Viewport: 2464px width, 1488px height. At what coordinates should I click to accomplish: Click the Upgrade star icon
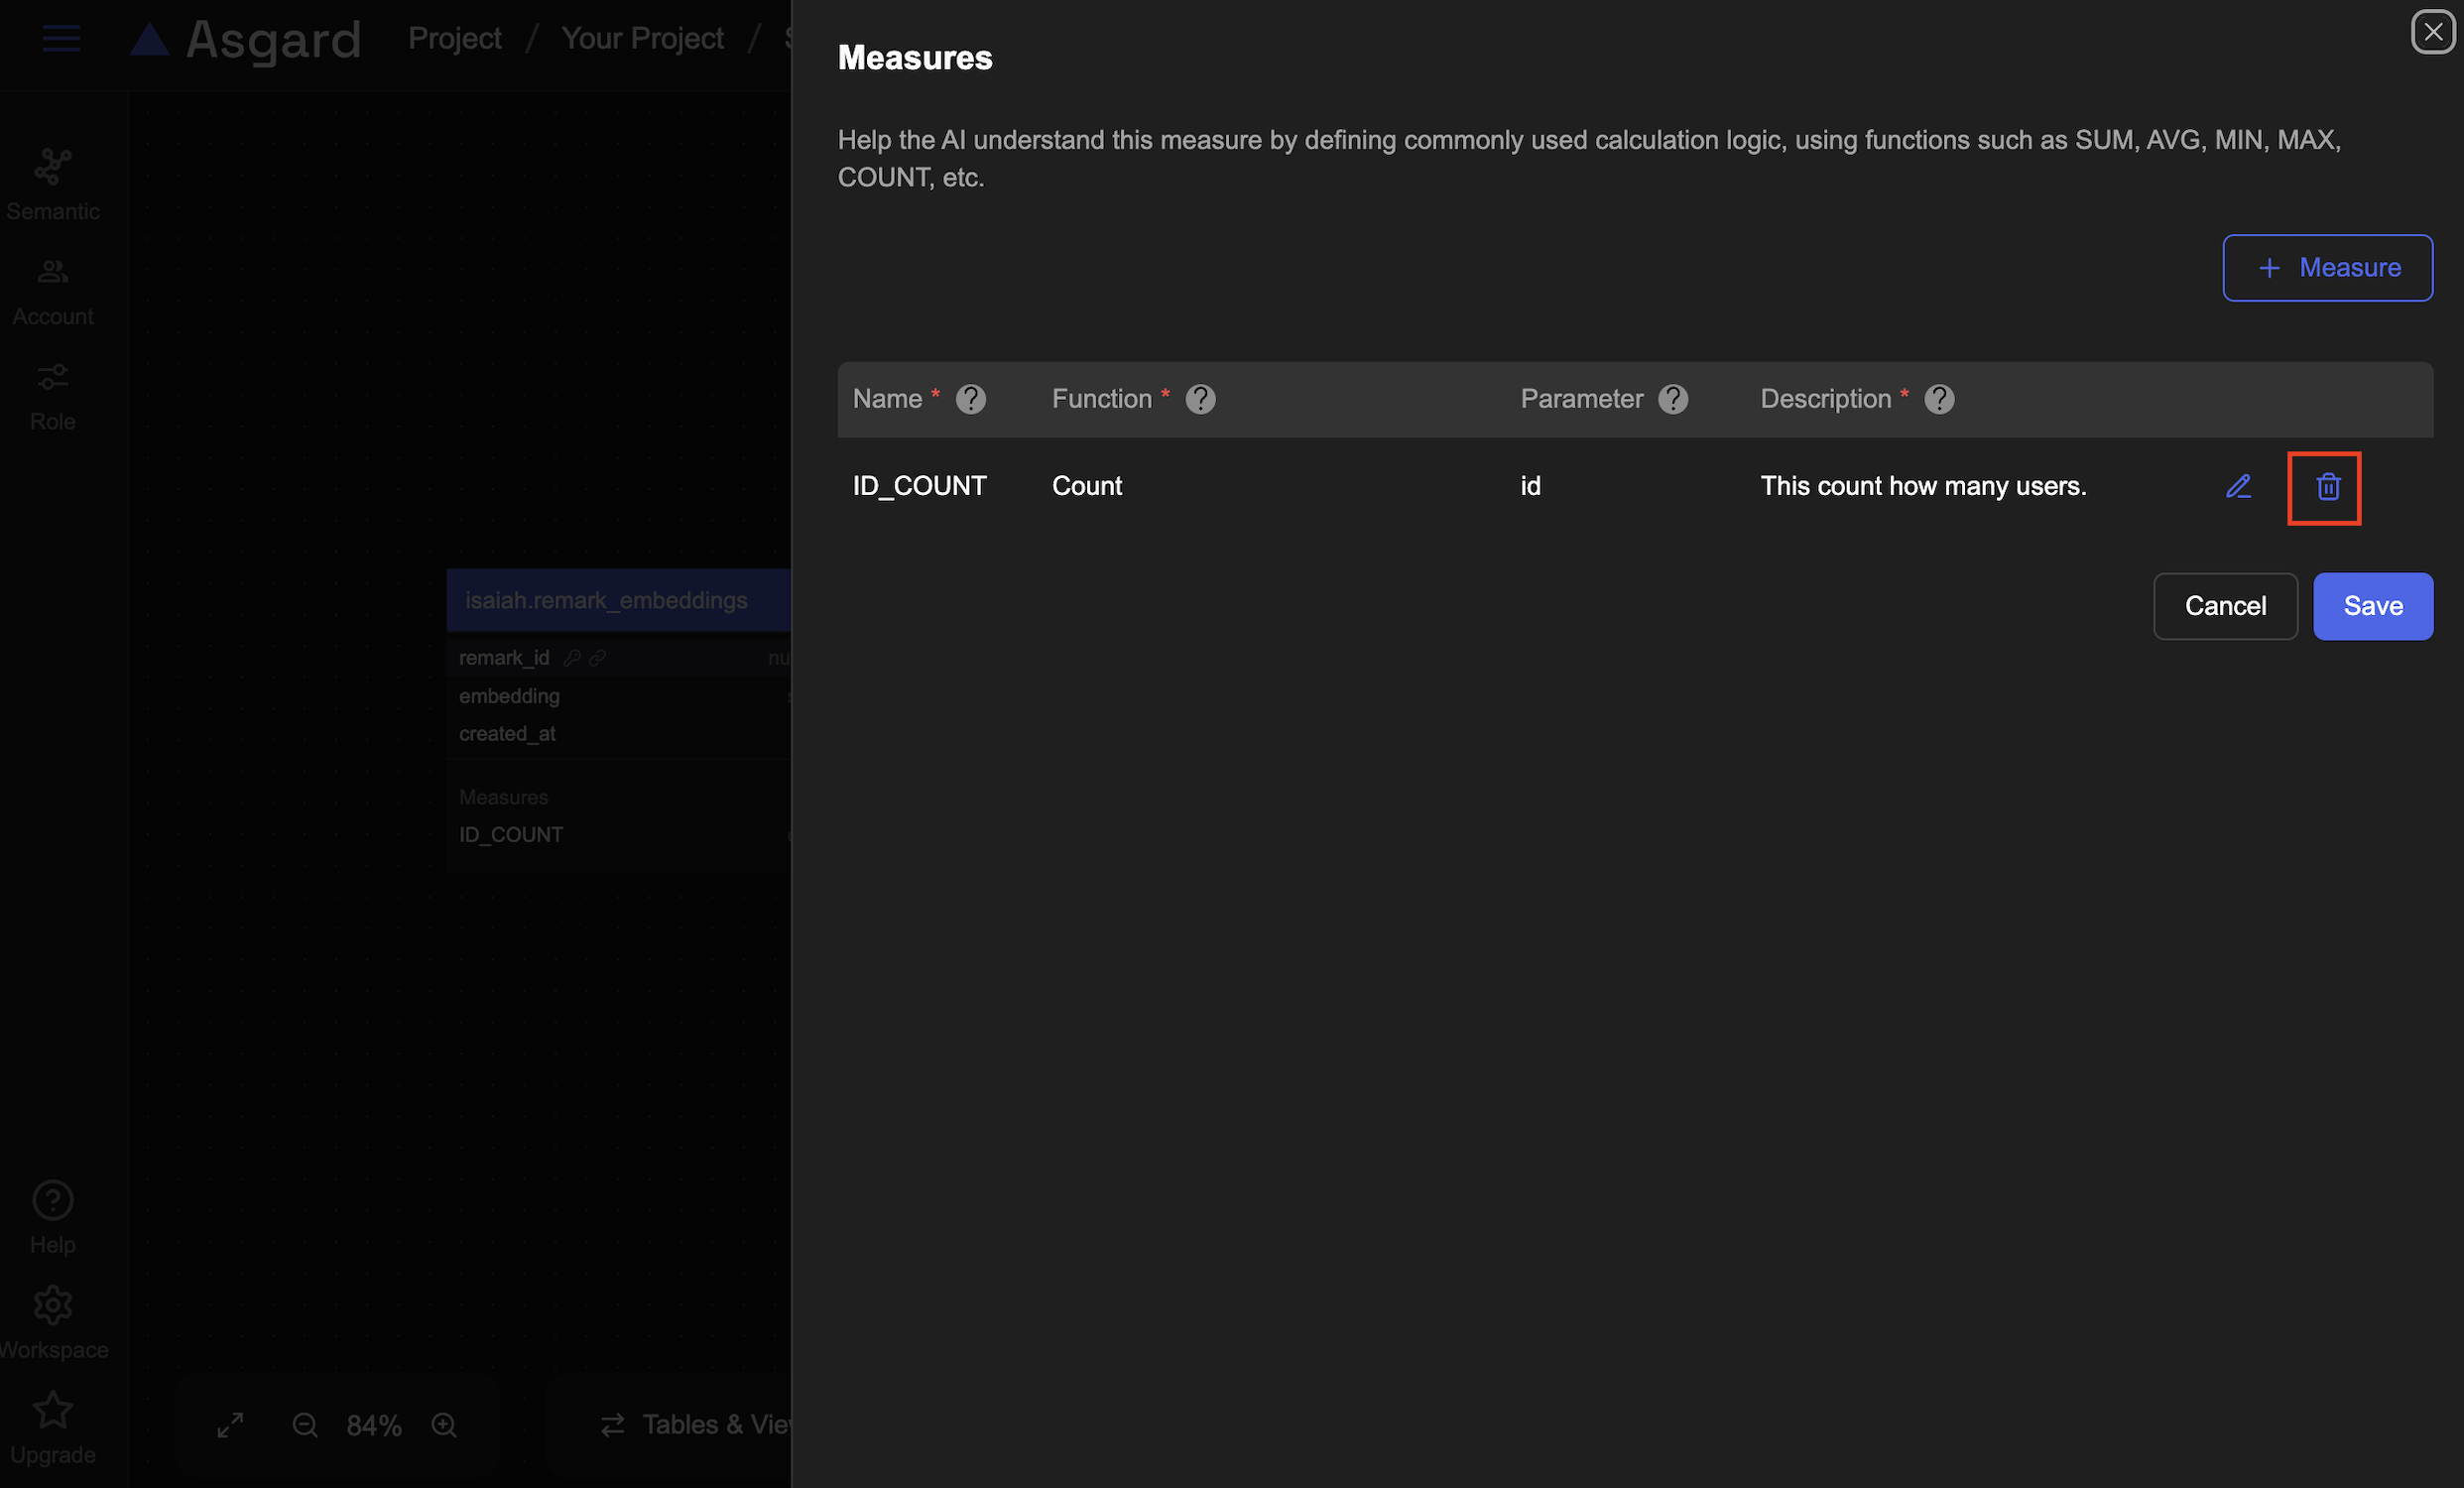click(x=53, y=1426)
